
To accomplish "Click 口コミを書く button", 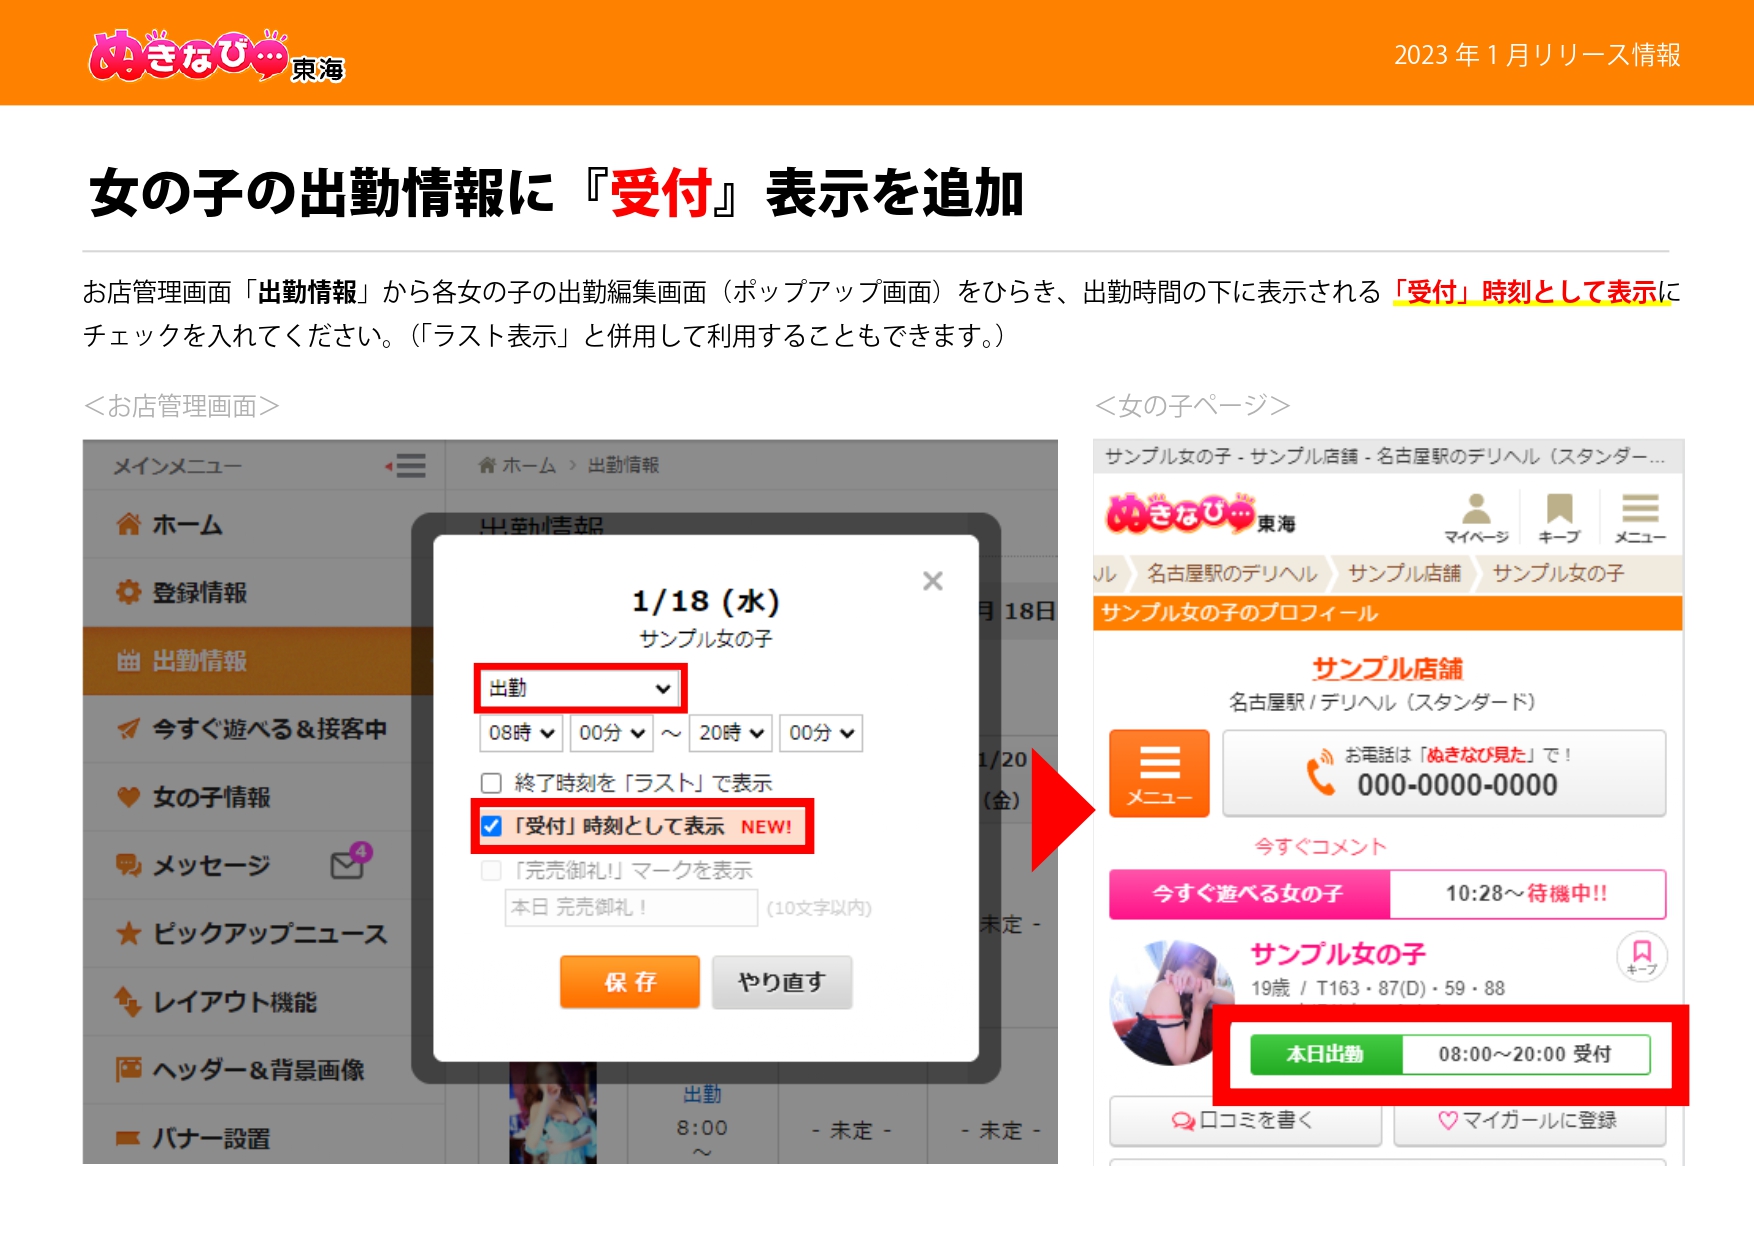I will 1245,1120.
